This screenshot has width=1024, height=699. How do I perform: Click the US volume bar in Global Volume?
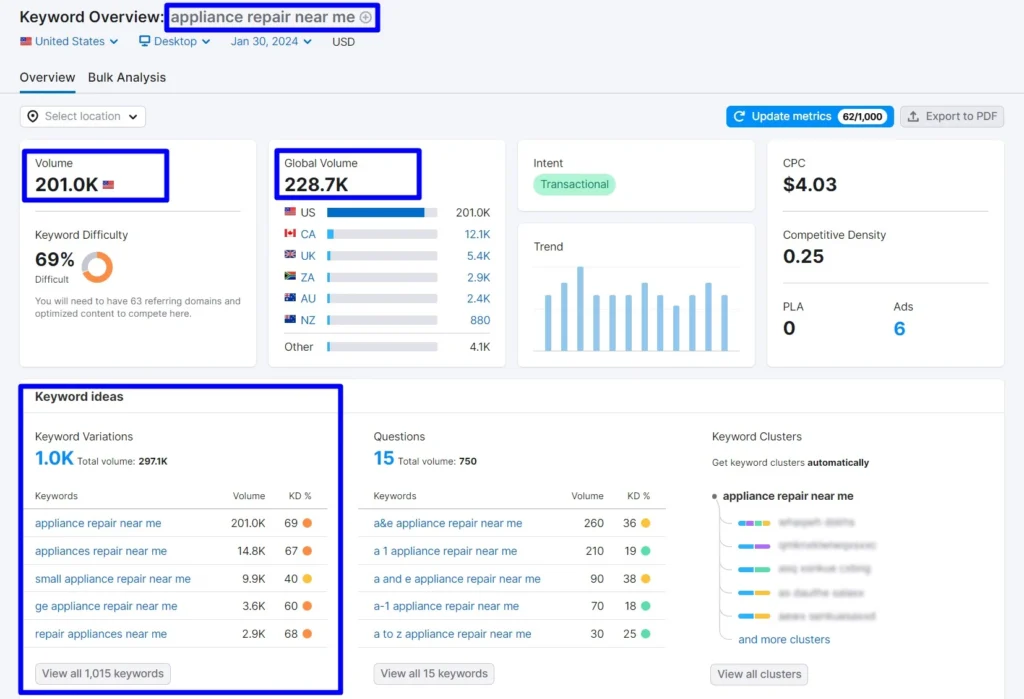(382, 212)
